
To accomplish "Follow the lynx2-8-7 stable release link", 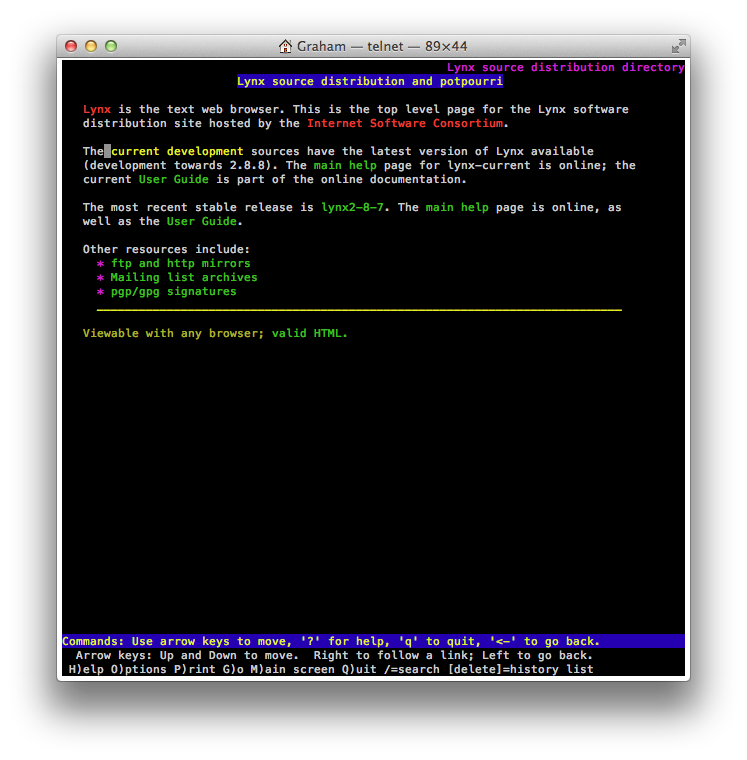I will tap(352, 207).
